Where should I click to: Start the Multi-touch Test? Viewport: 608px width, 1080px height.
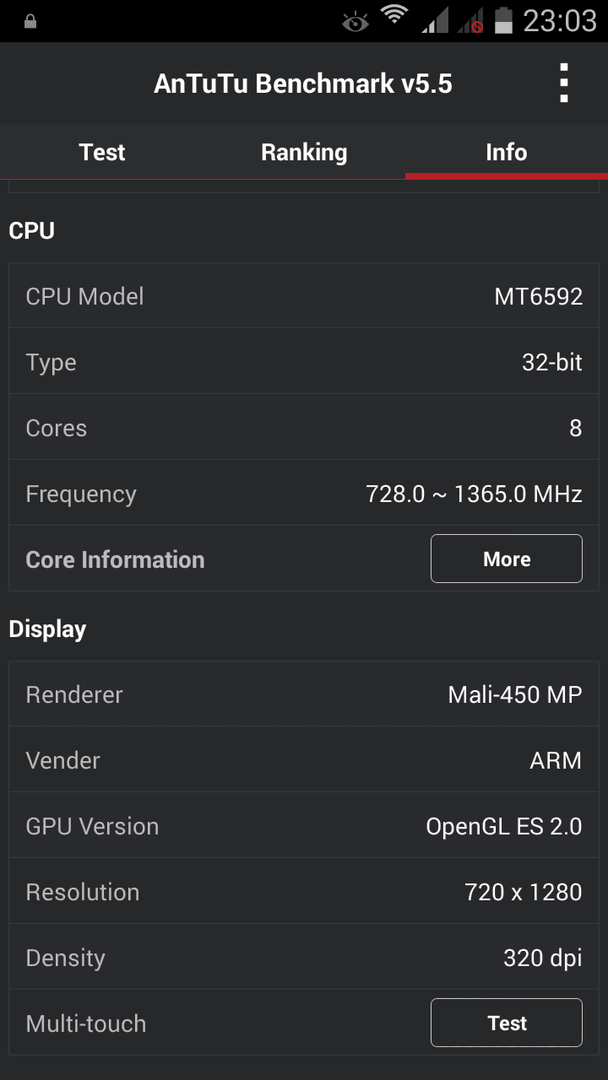[x=506, y=1023]
